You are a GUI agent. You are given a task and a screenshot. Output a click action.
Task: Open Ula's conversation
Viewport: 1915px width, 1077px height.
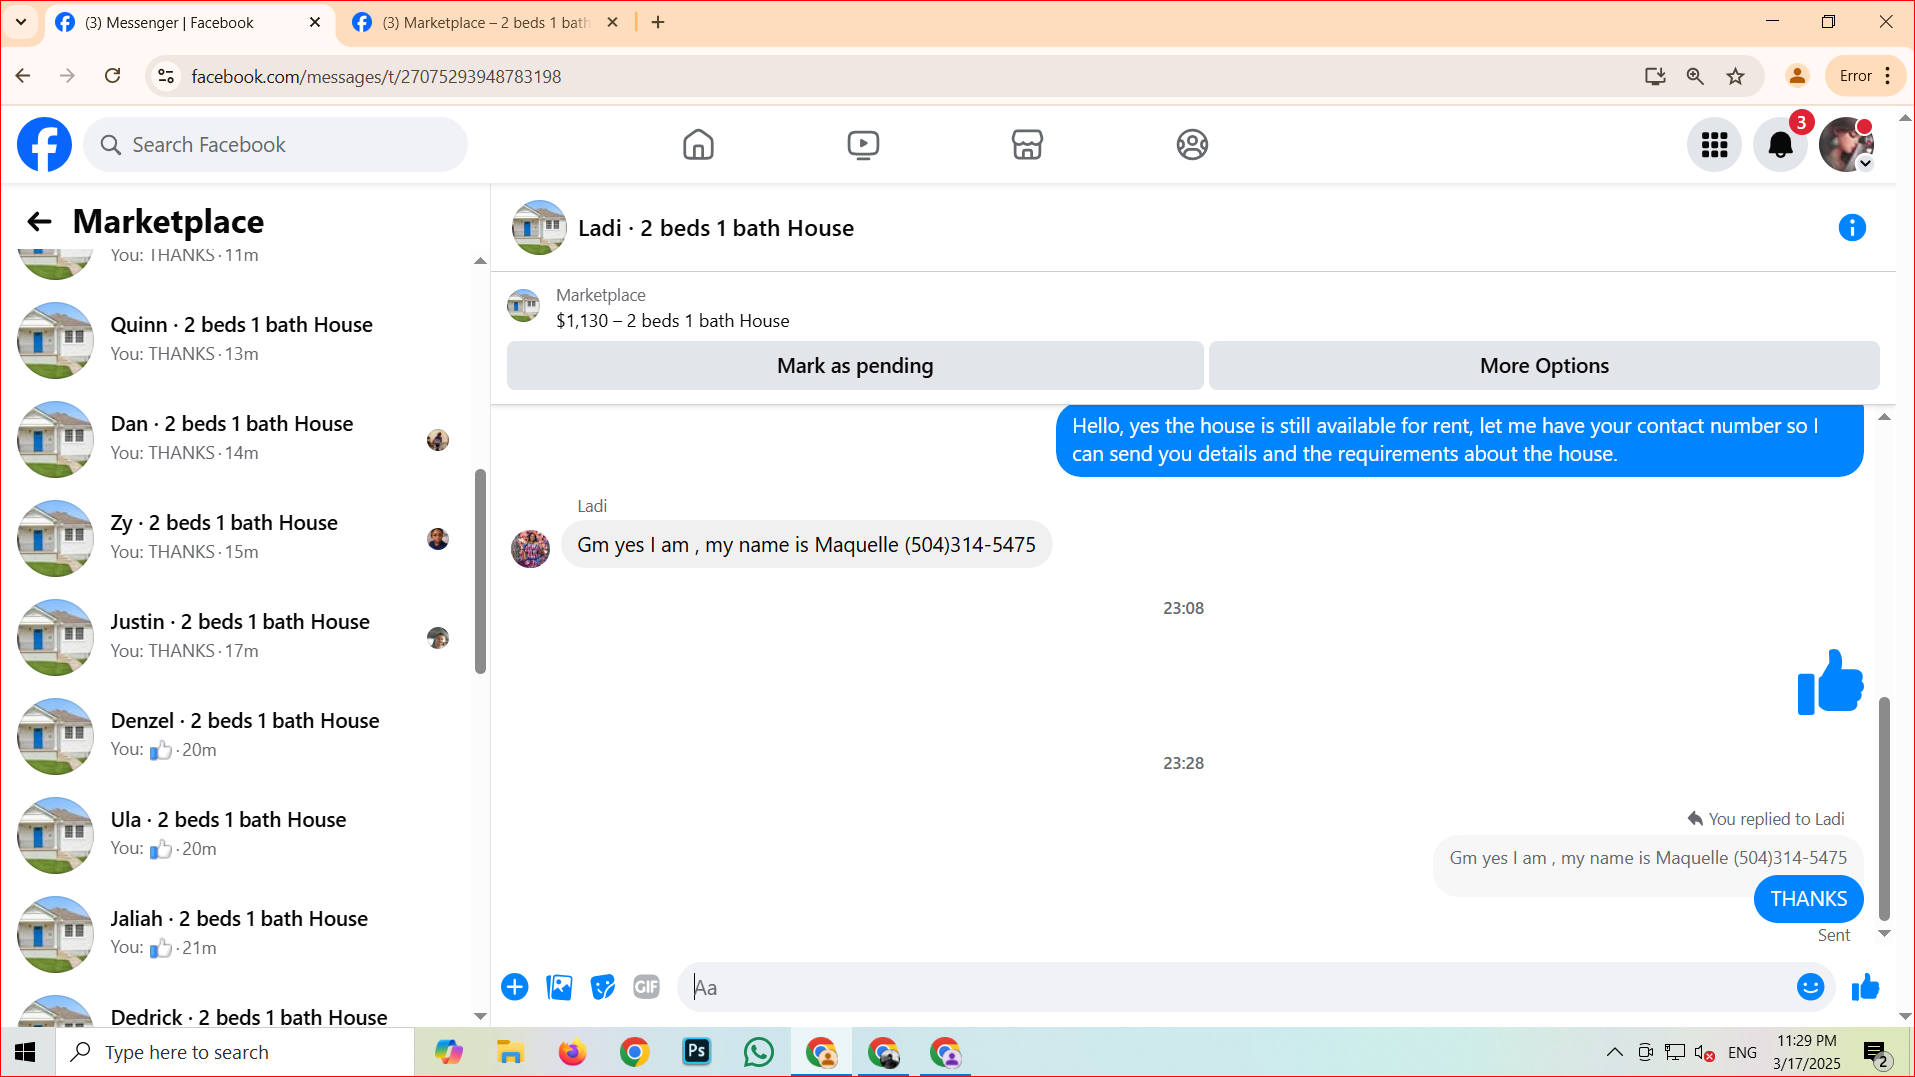240,835
